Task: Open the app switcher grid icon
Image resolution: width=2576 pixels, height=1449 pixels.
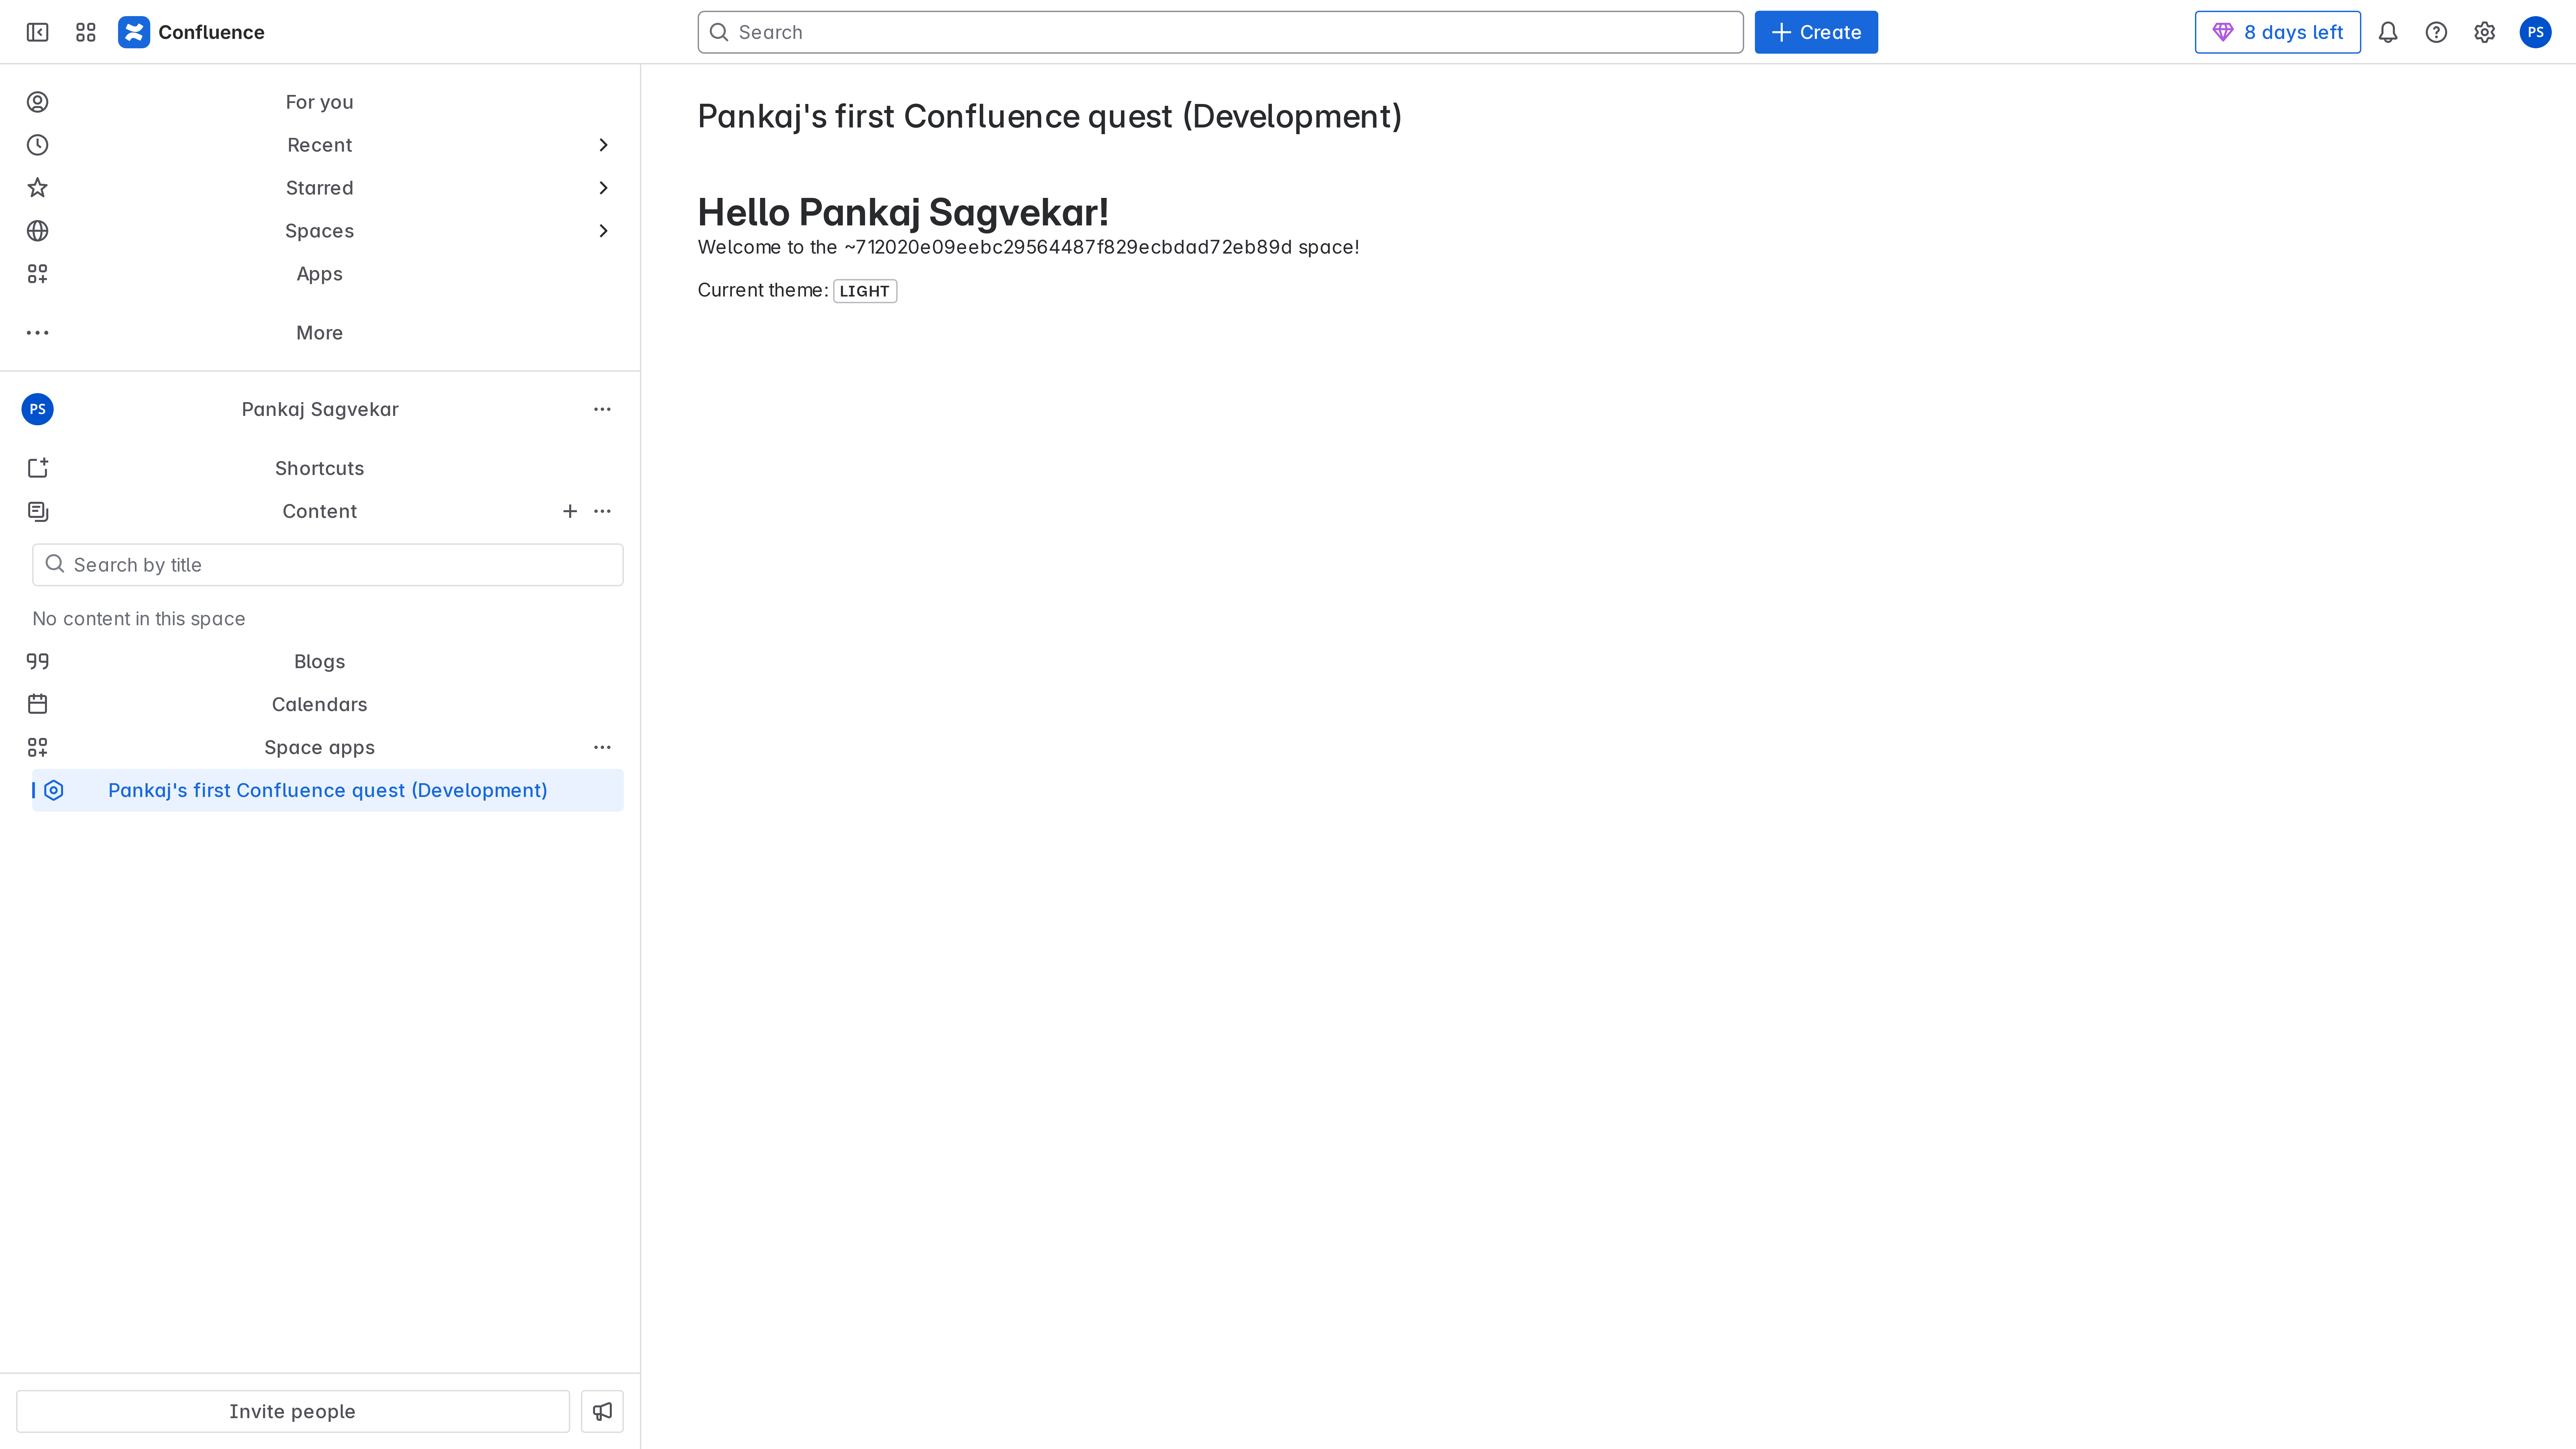Action: coord(86,32)
